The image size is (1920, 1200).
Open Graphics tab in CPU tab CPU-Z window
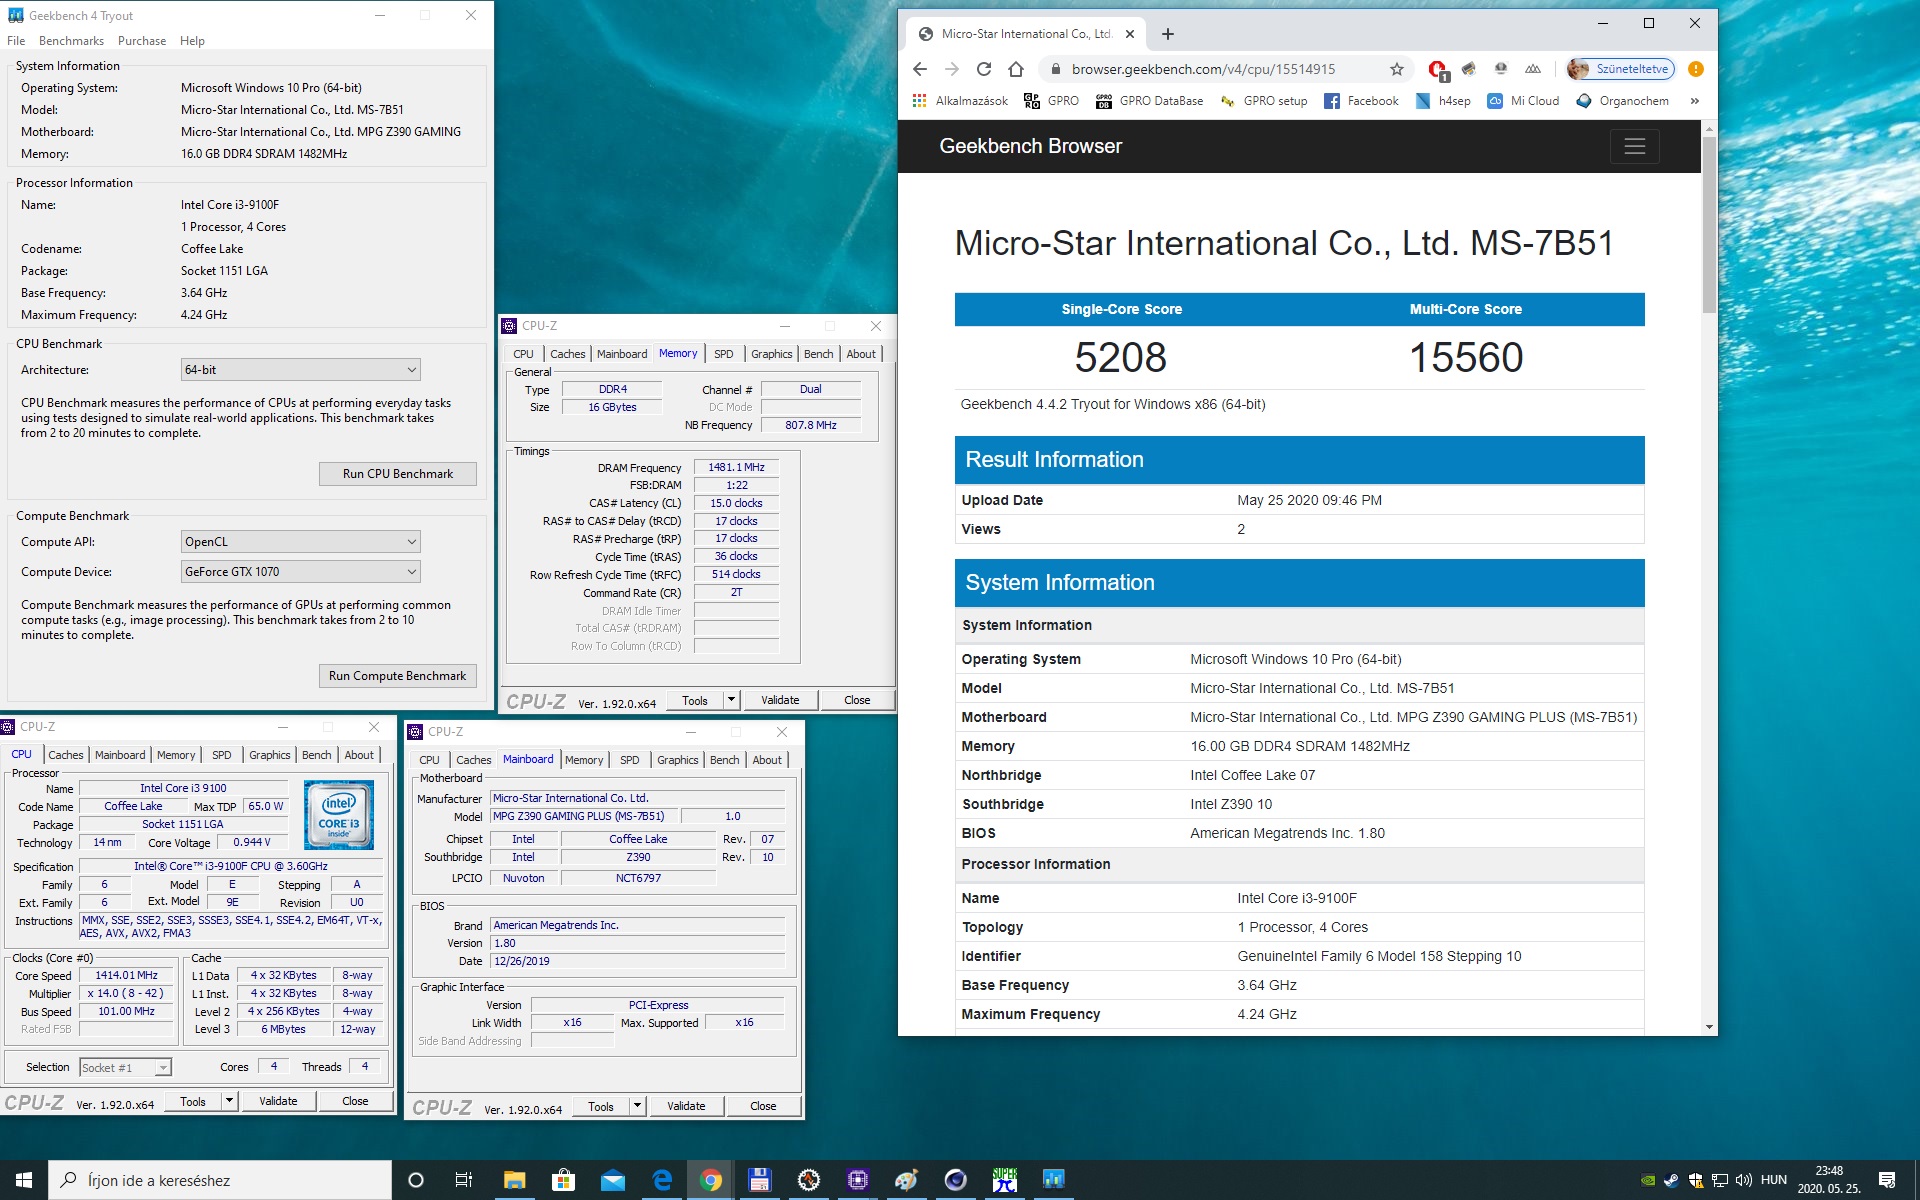[269, 755]
